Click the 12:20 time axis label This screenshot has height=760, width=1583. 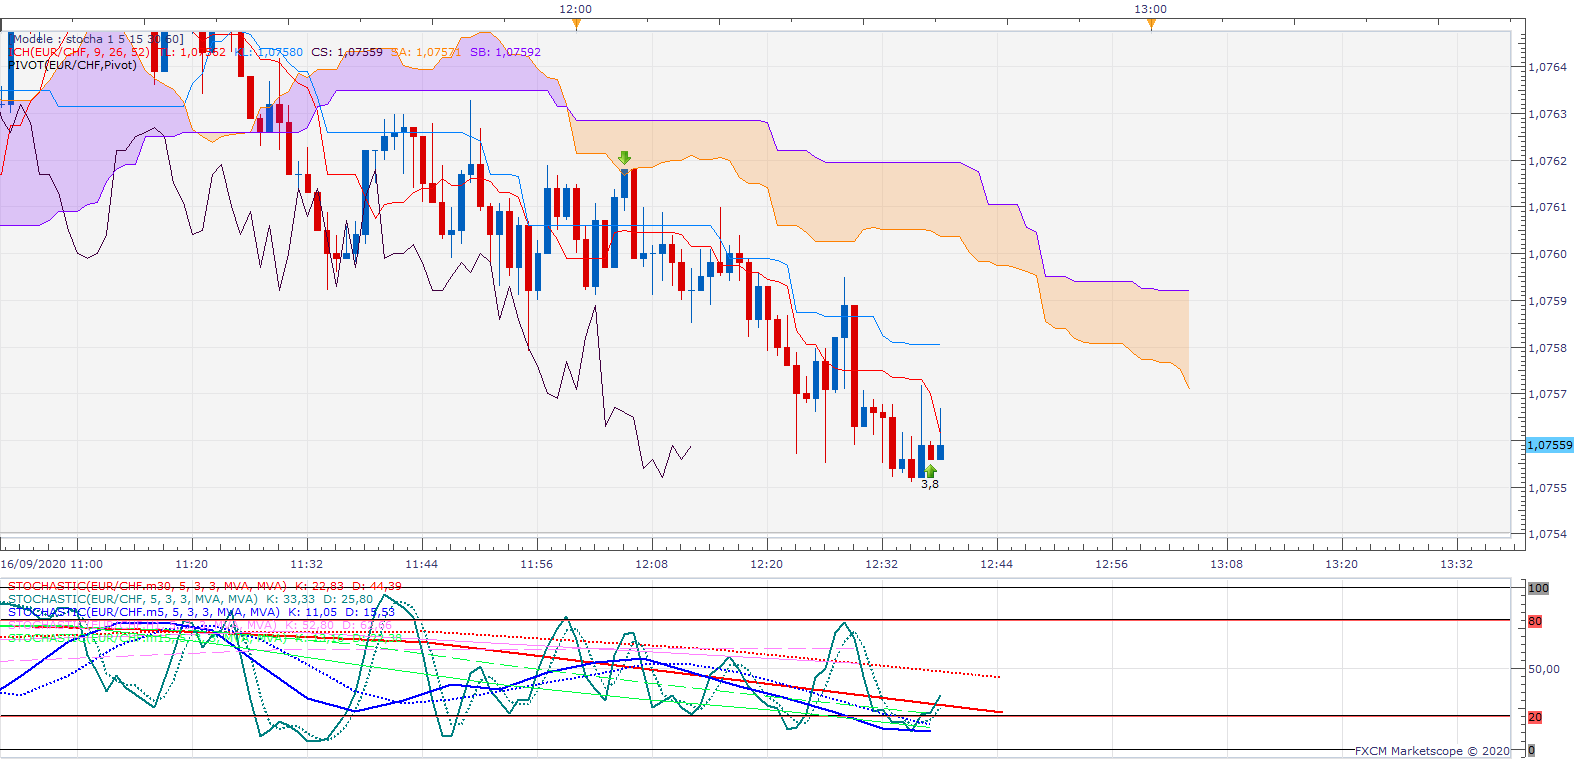[x=767, y=564]
